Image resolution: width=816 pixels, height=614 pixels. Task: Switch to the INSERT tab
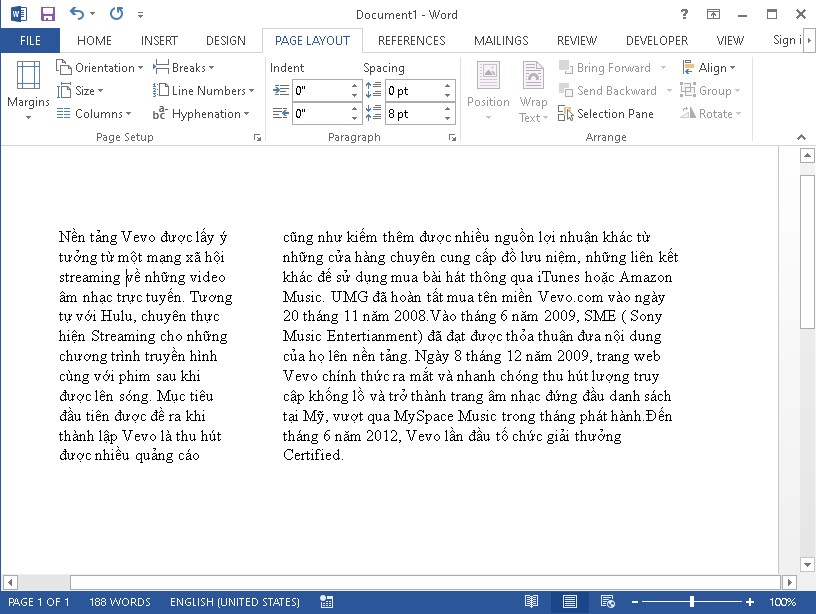[x=159, y=41]
